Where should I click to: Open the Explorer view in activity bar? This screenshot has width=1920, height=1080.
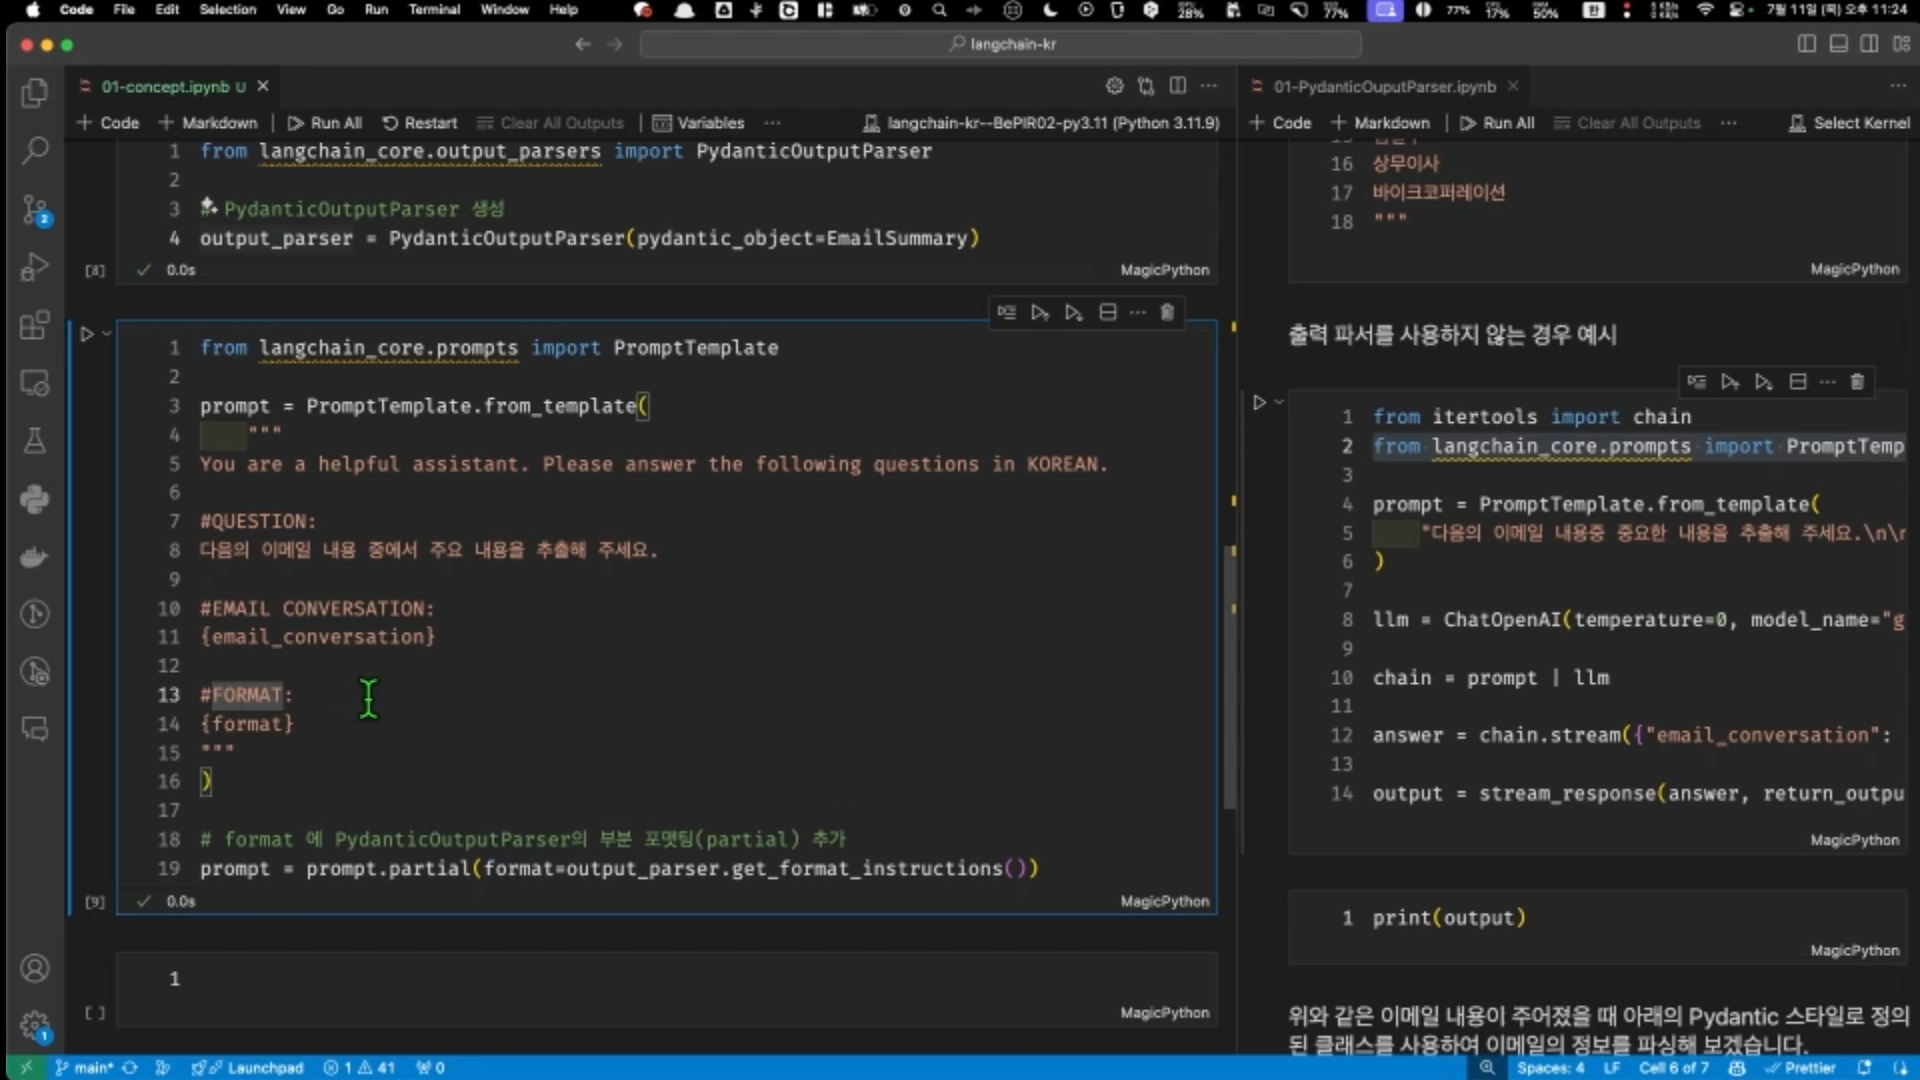(x=34, y=93)
